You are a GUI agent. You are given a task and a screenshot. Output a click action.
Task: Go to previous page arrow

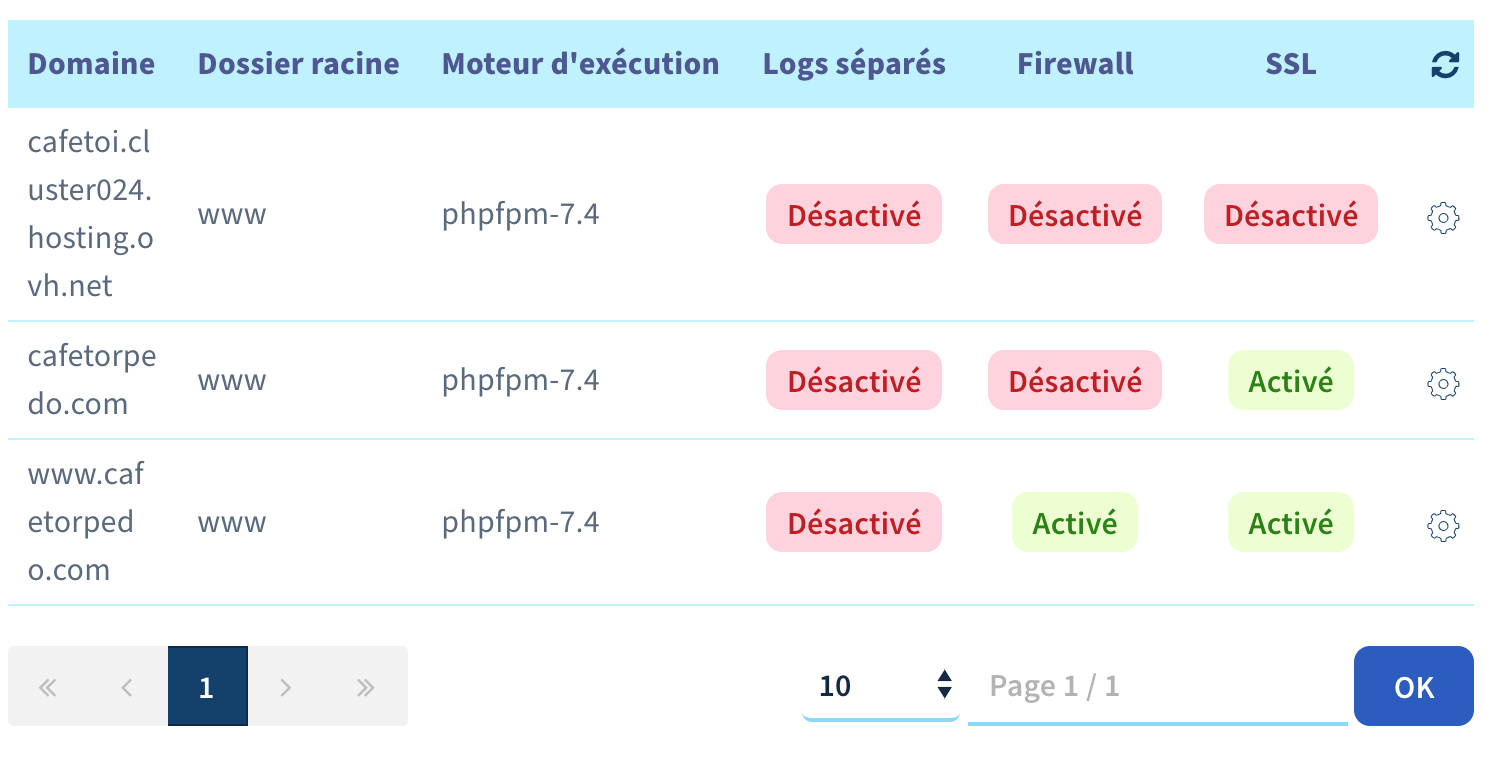tap(127, 687)
